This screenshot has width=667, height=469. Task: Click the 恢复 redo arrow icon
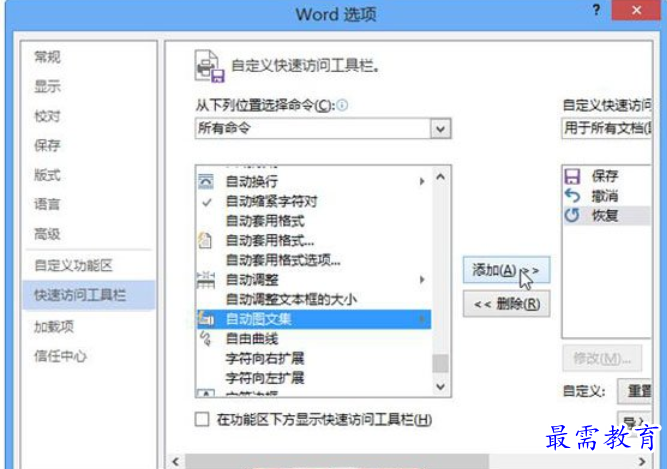pos(572,215)
